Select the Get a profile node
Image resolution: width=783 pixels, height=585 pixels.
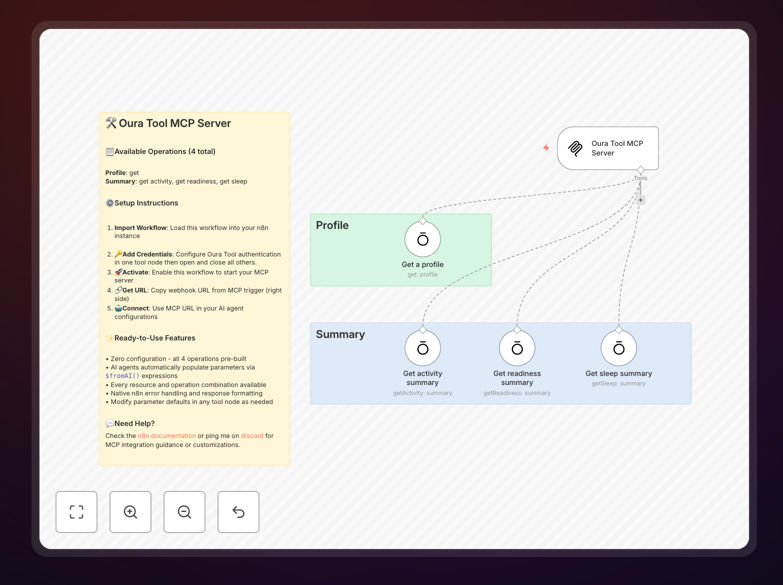[x=422, y=240]
